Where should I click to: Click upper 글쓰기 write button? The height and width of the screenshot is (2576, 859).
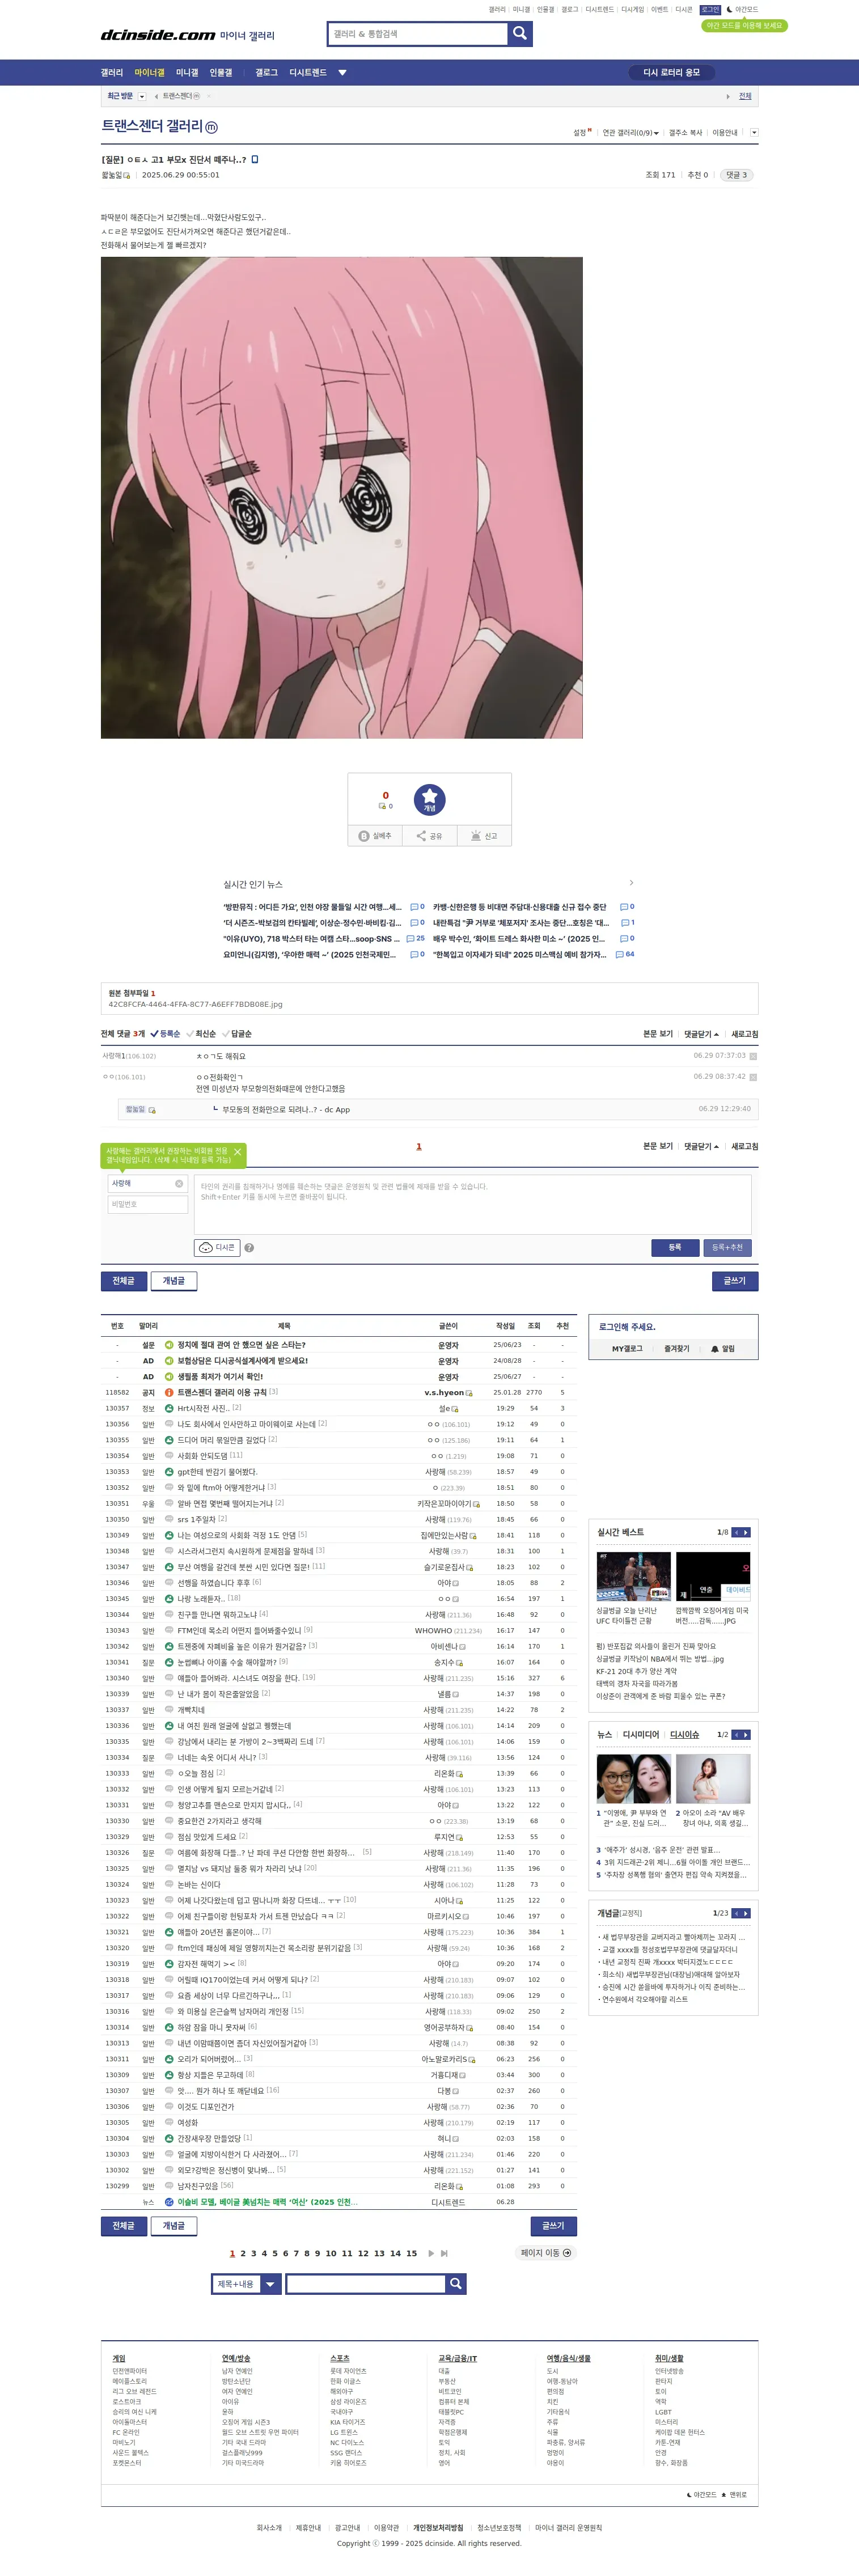click(735, 1280)
